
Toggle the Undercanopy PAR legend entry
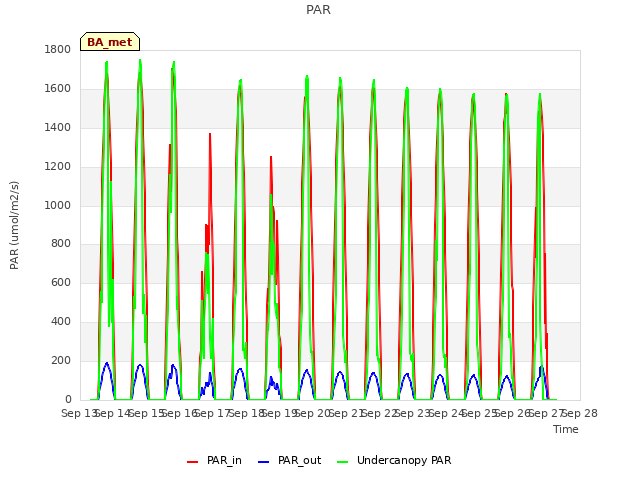(x=394, y=460)
